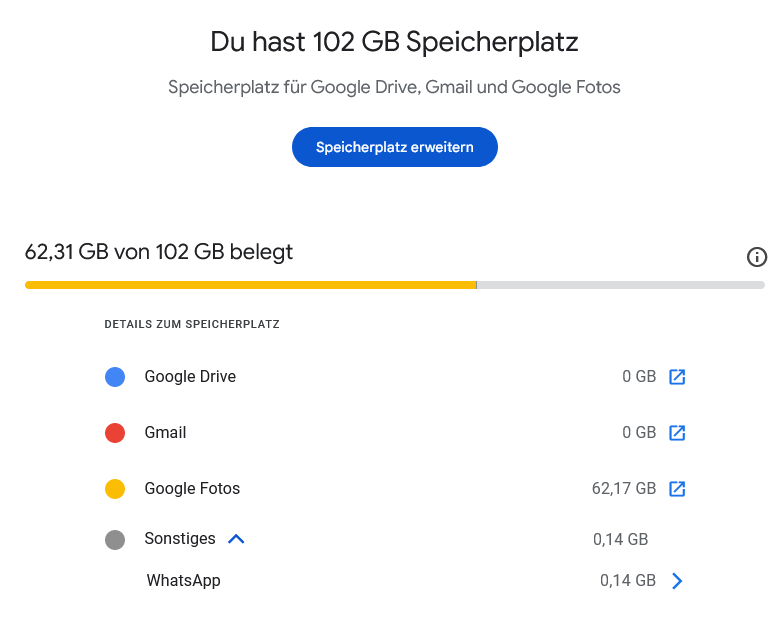
Task: Select the Google Drive label
Action: coord(190,377)
